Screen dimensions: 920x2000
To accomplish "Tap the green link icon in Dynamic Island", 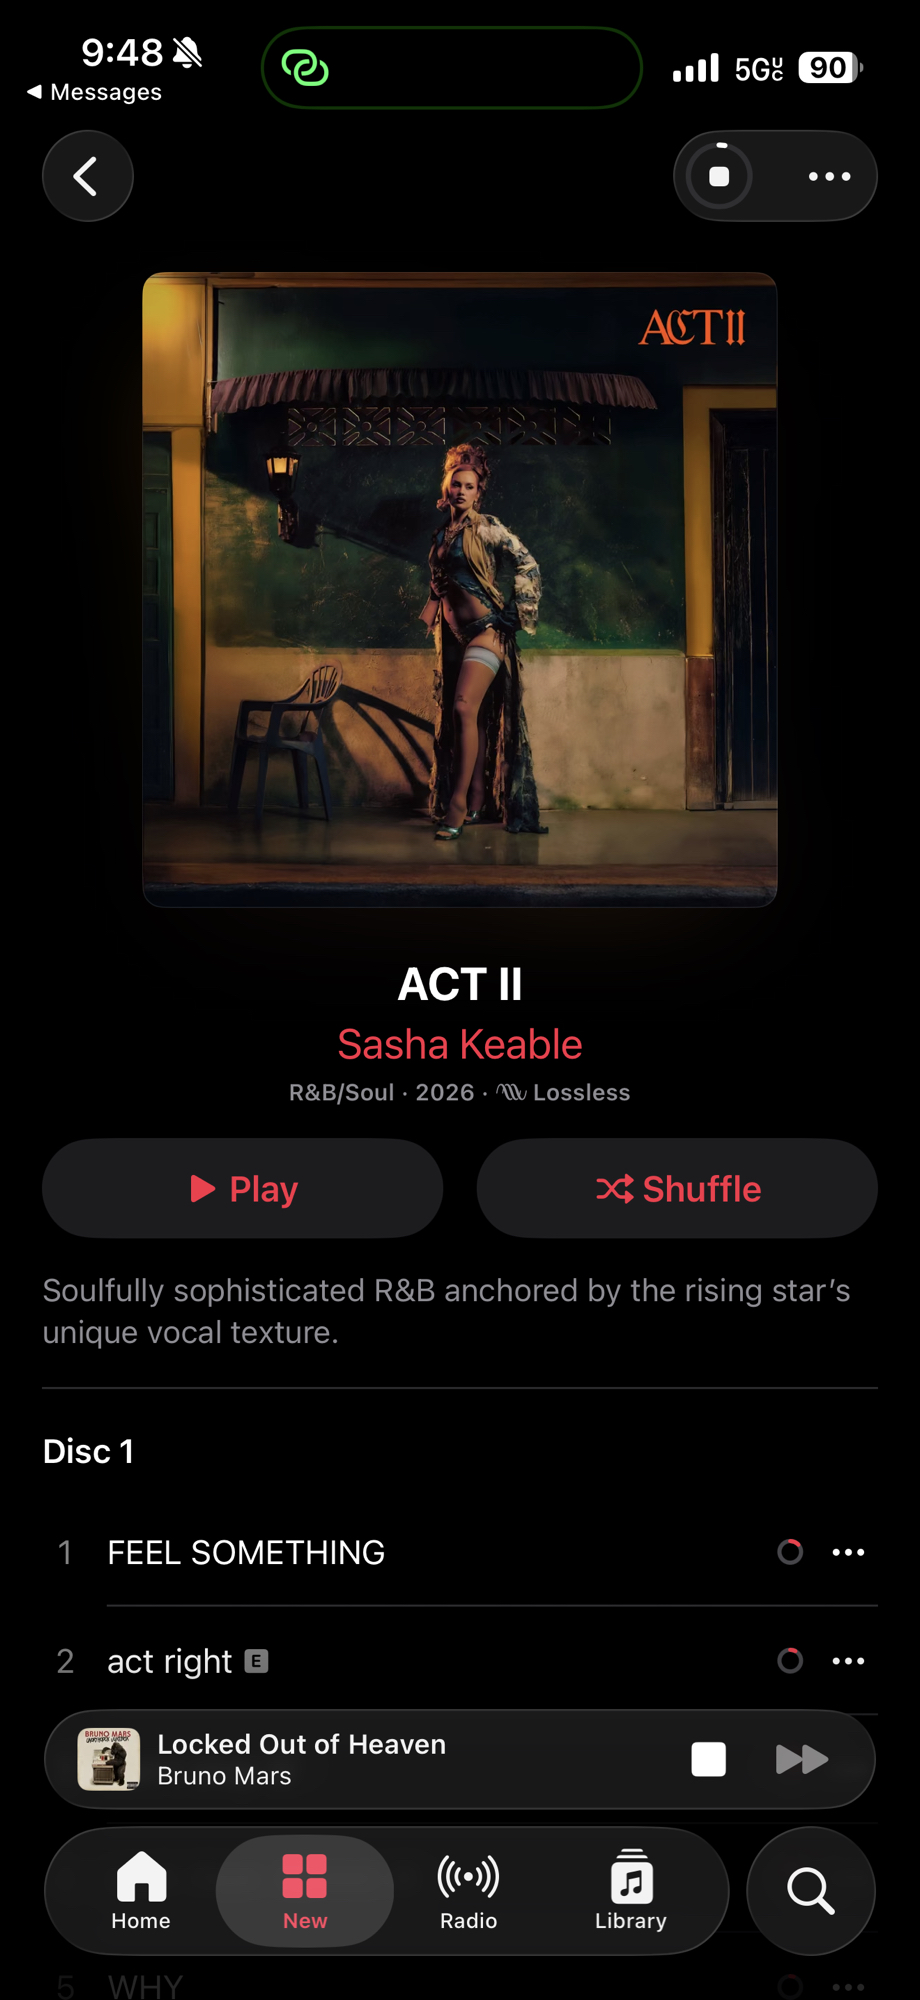I will [x=305, y=68].
